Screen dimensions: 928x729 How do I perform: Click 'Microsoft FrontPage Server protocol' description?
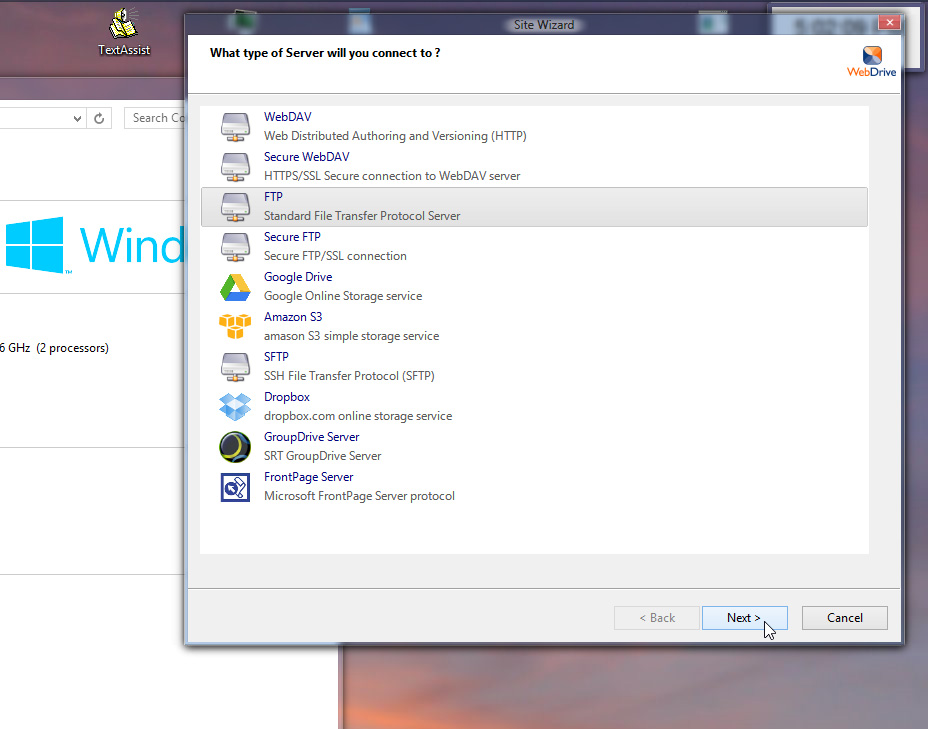pyautogui.click(x=359, y=496)
